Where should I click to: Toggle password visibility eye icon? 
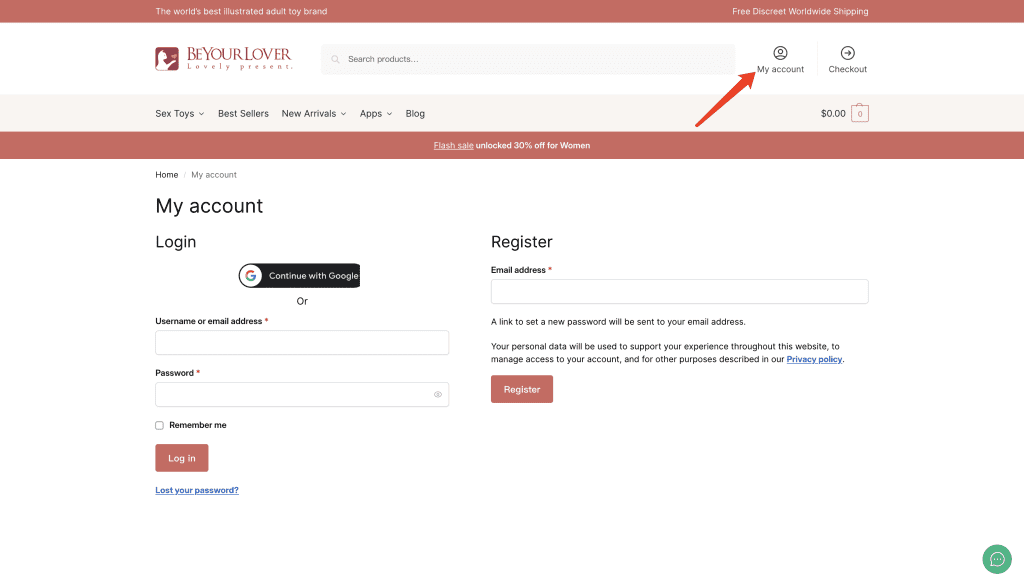437,395
